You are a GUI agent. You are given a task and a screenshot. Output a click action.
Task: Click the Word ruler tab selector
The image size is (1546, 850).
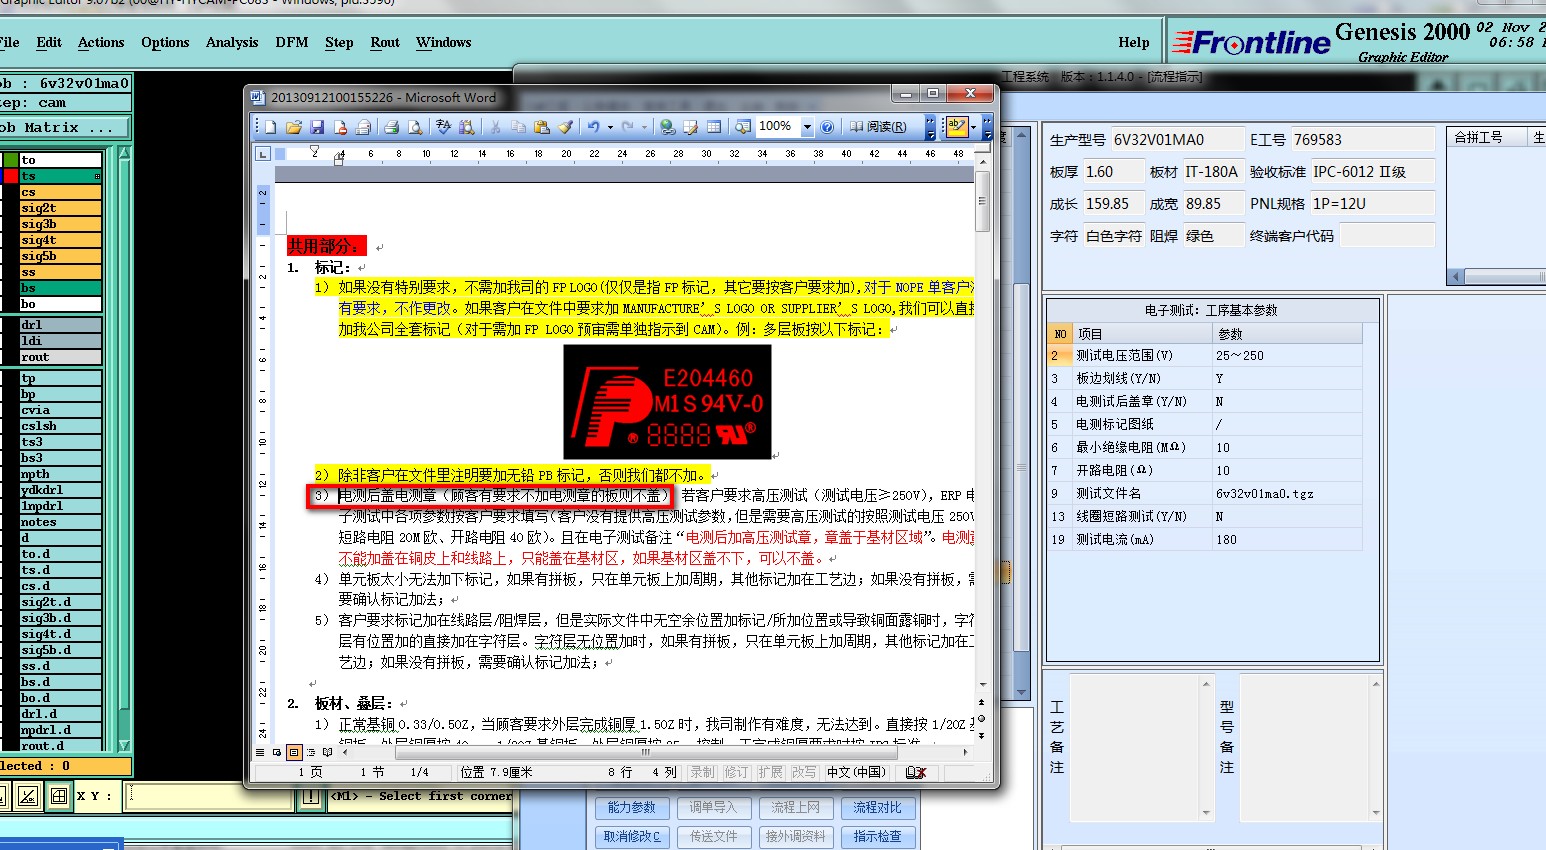tap(263, 154)
